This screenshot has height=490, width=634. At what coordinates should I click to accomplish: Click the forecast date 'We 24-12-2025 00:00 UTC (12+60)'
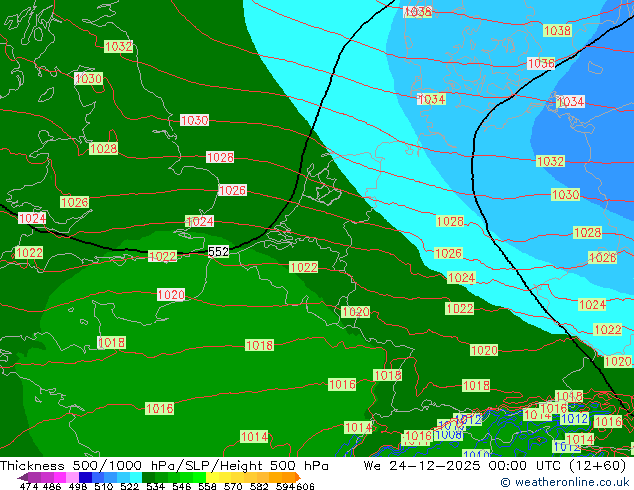click(x=495, y=466)
